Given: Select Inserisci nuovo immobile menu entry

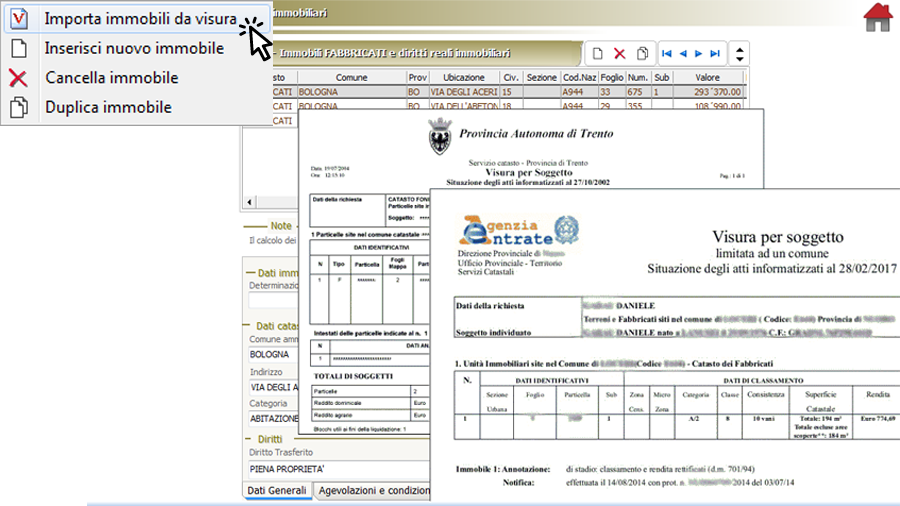Looking at the screenshot, I should pyautogui.click(x=134, y=48).
